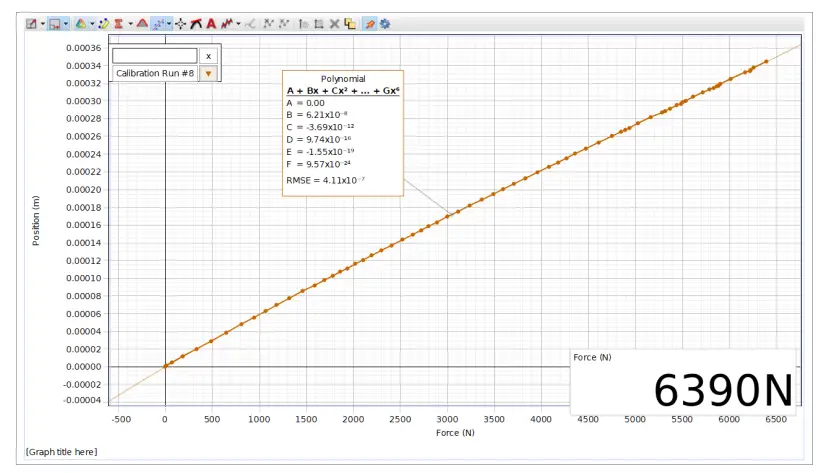This screenshot has height=473, width=818.
Task: Expand the highlight tool dropdown arrow
Action: pos(92,24)
